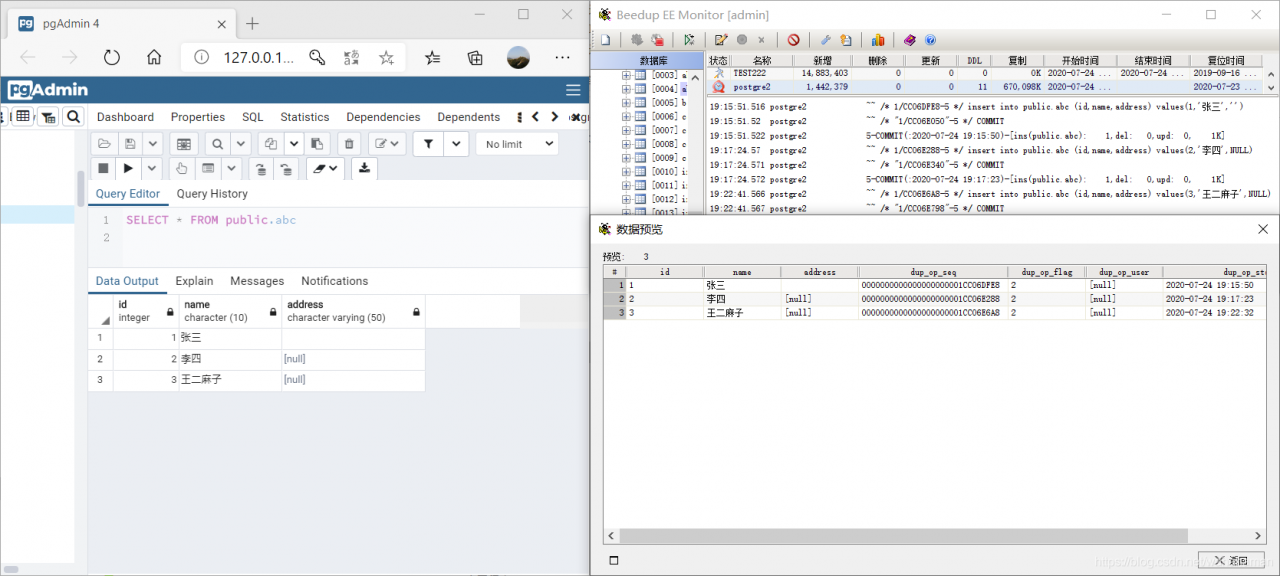This screenshot has width=1280, height=576.
Task: Click the Execute query play button
Action: click(128, 168)
